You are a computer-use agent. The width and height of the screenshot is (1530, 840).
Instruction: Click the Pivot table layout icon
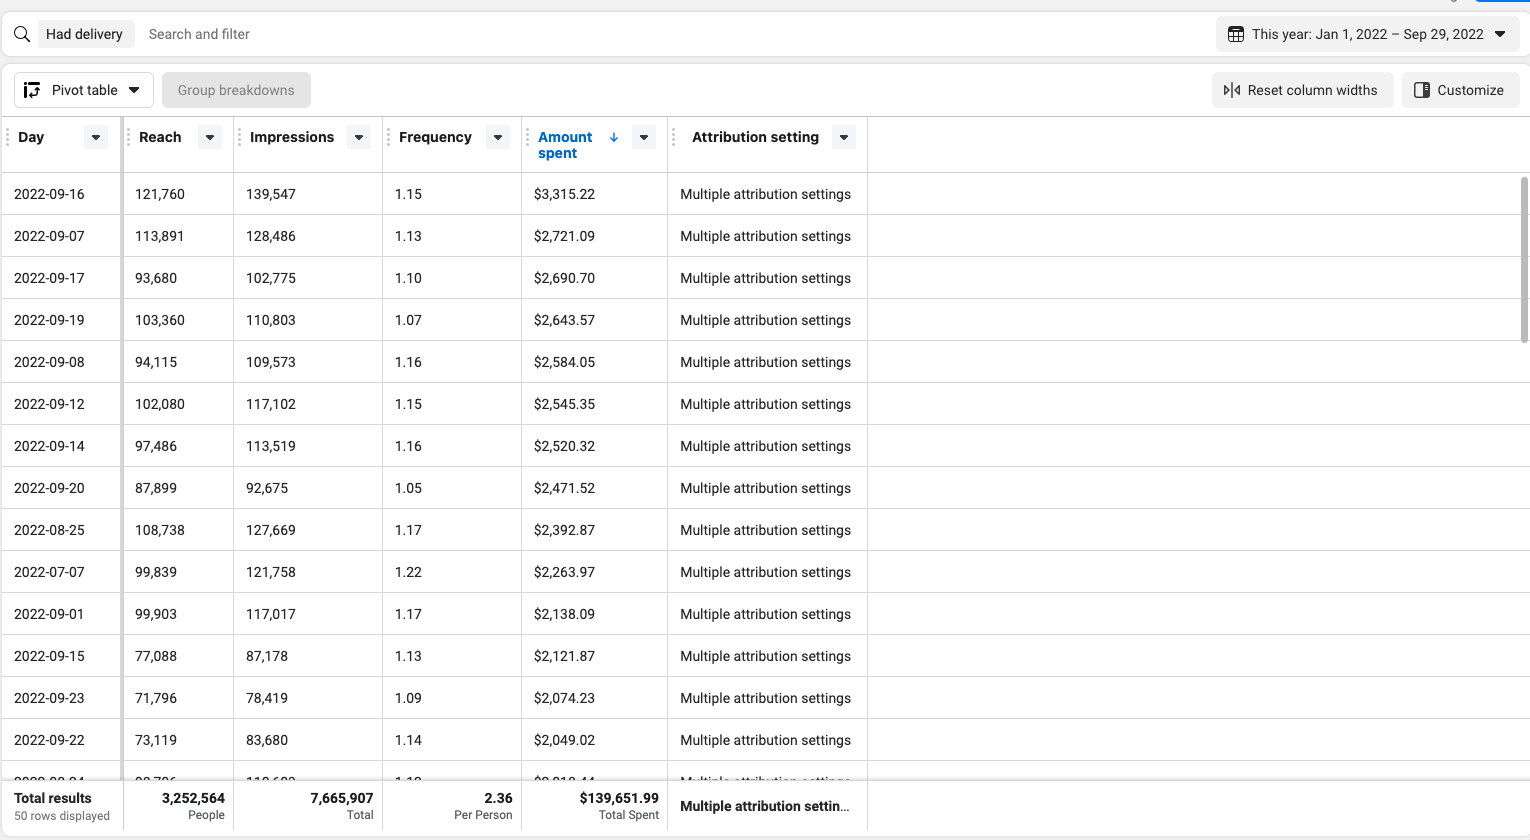(32, 90)
